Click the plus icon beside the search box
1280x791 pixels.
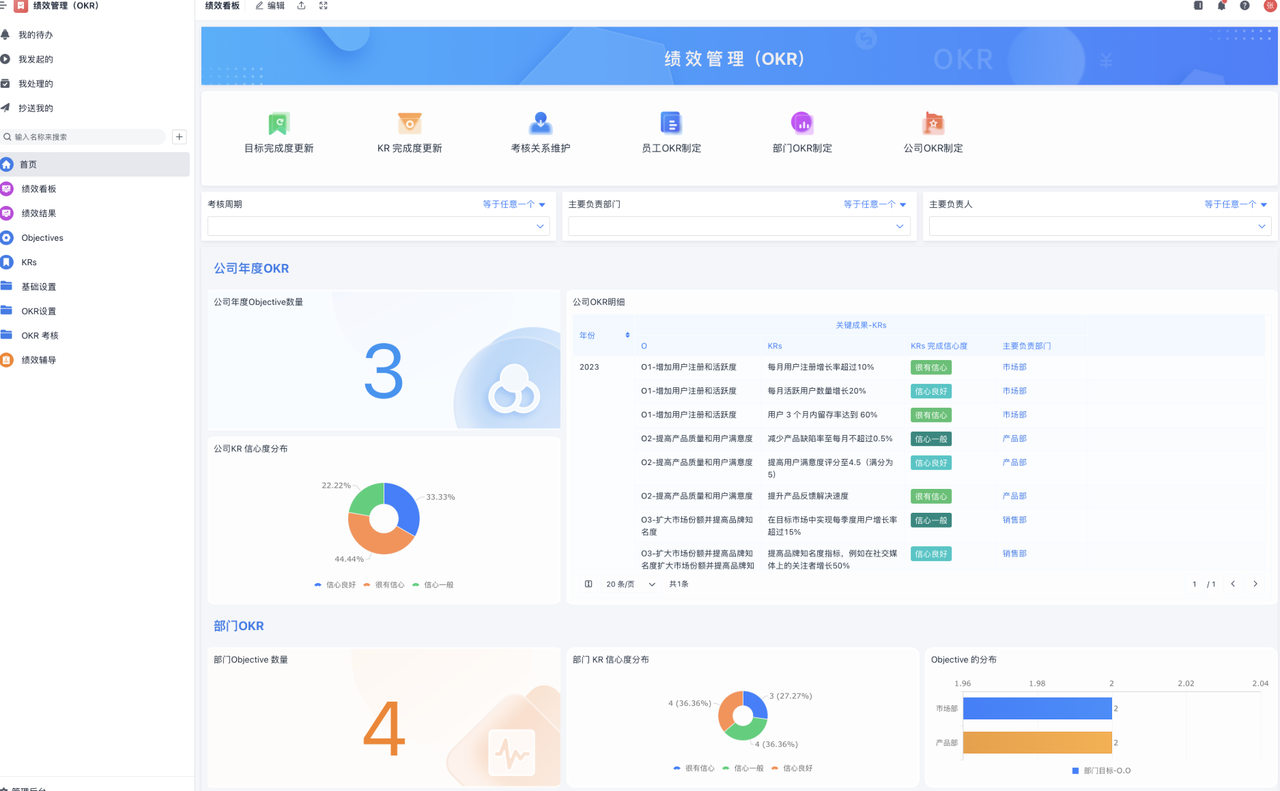point(179,137)
